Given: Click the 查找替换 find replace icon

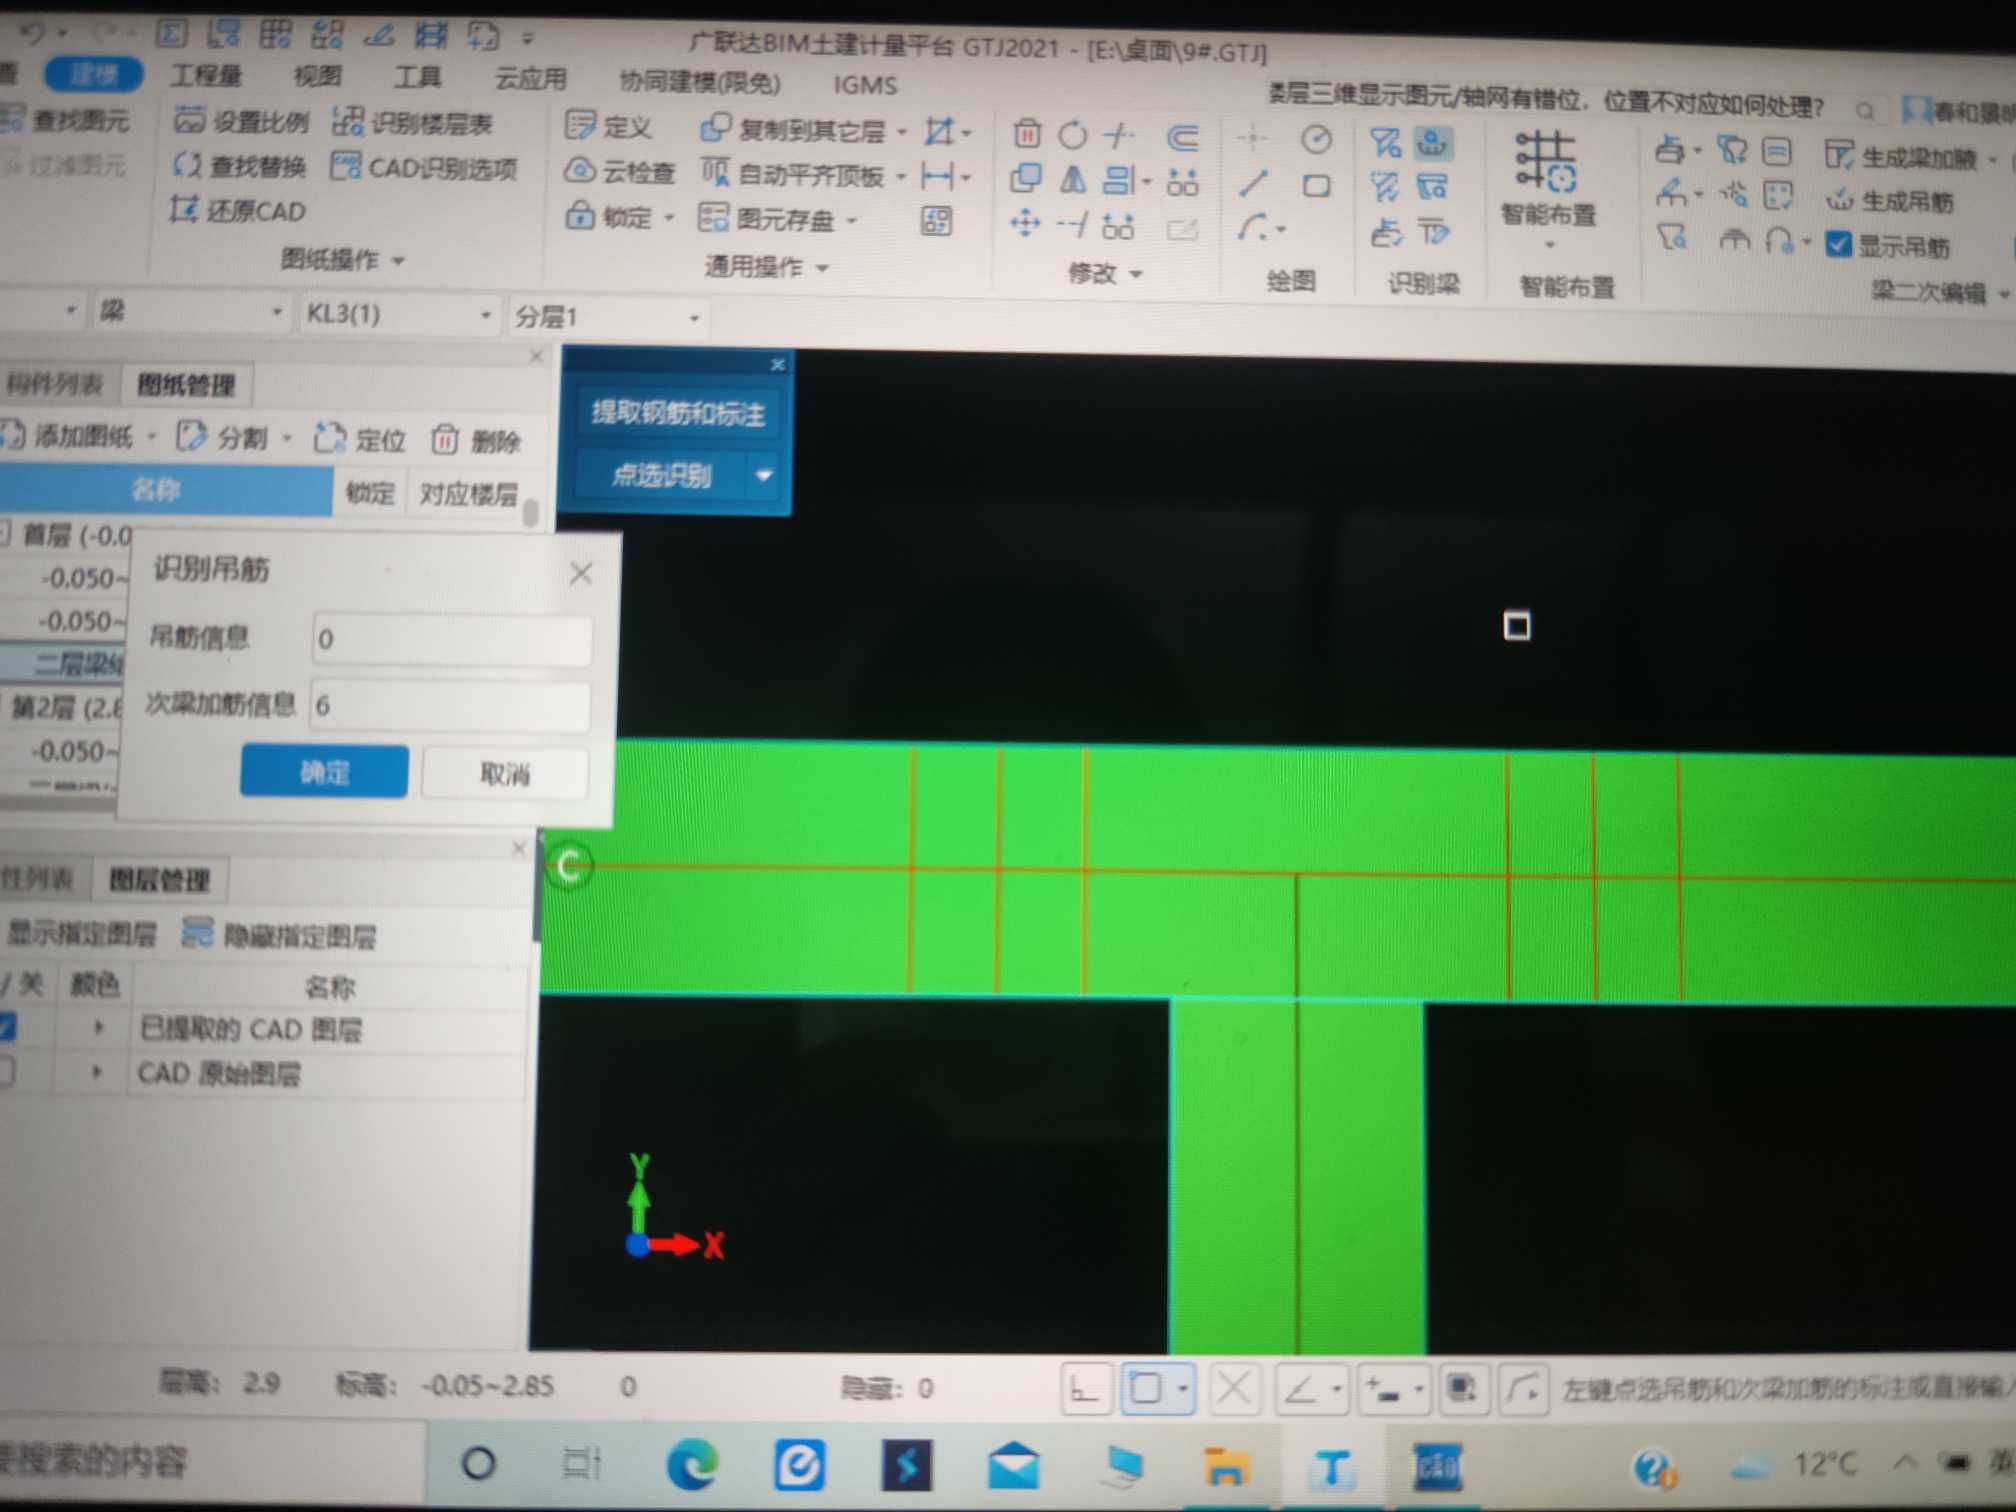Looking at the screenshot, I should coord(187,165).
